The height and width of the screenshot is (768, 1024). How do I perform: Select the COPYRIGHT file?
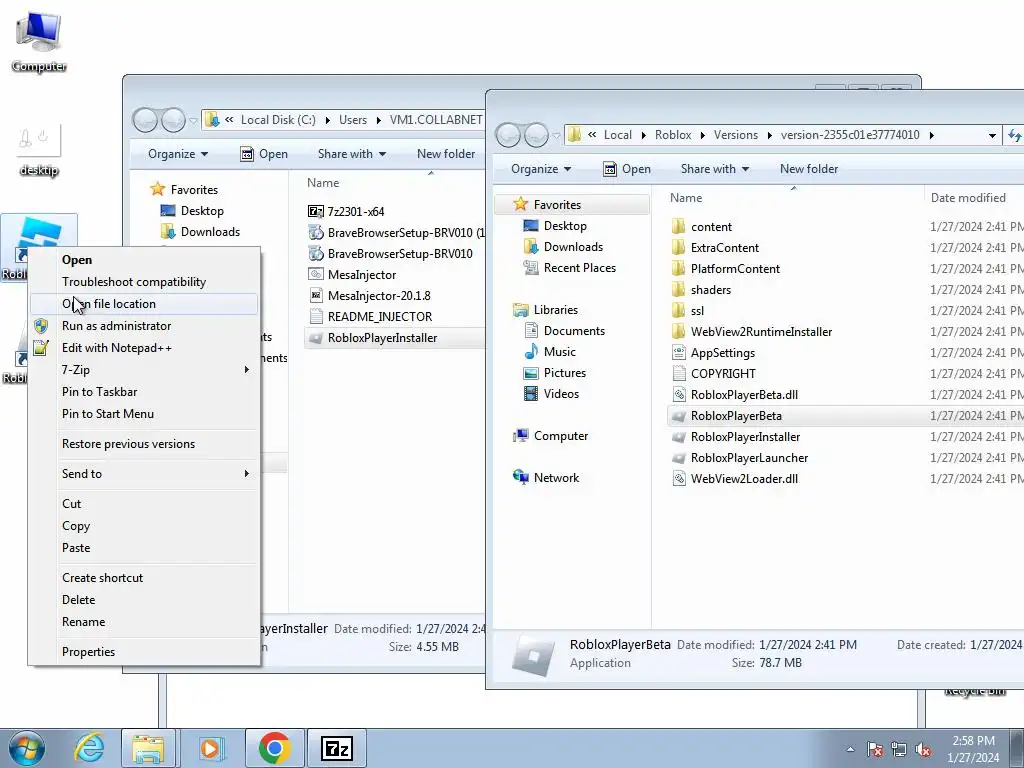713,374
